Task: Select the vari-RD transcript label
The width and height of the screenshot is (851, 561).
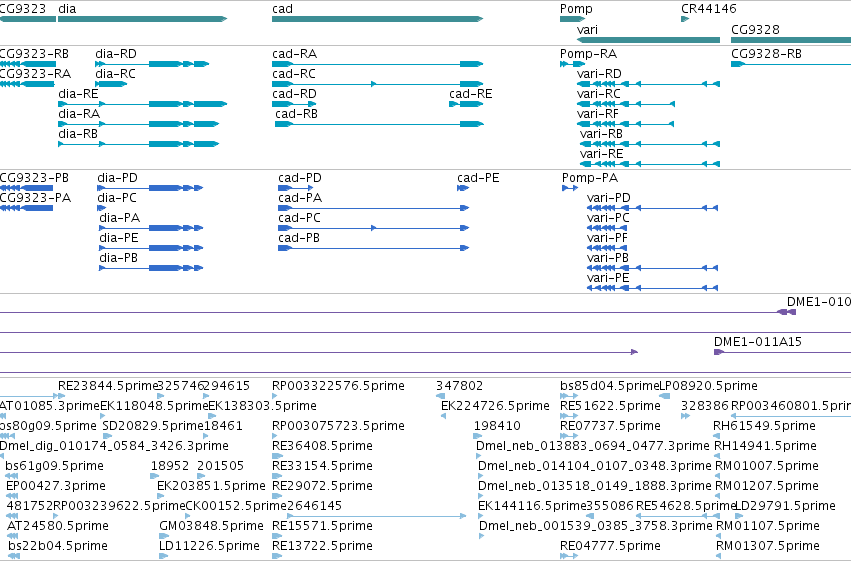Action: point(599,74)
